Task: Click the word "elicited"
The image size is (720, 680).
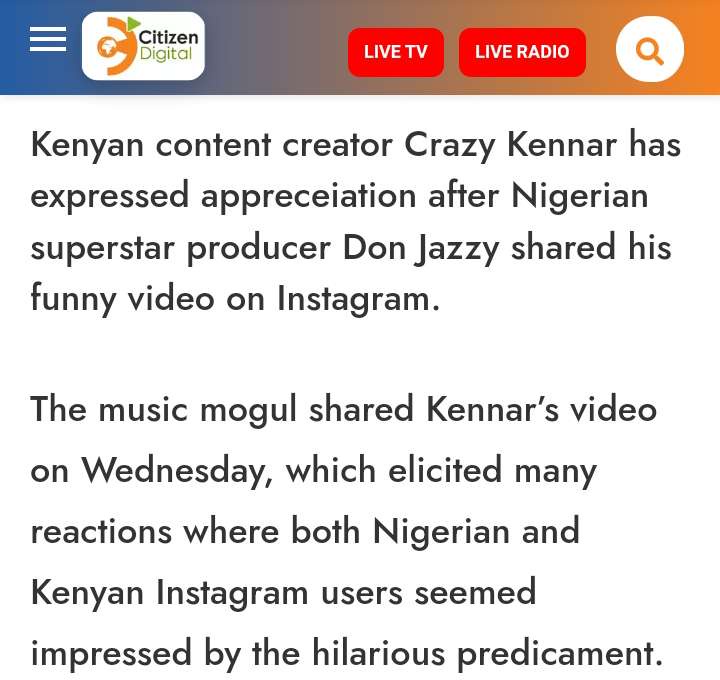Action: coord(445,470)
